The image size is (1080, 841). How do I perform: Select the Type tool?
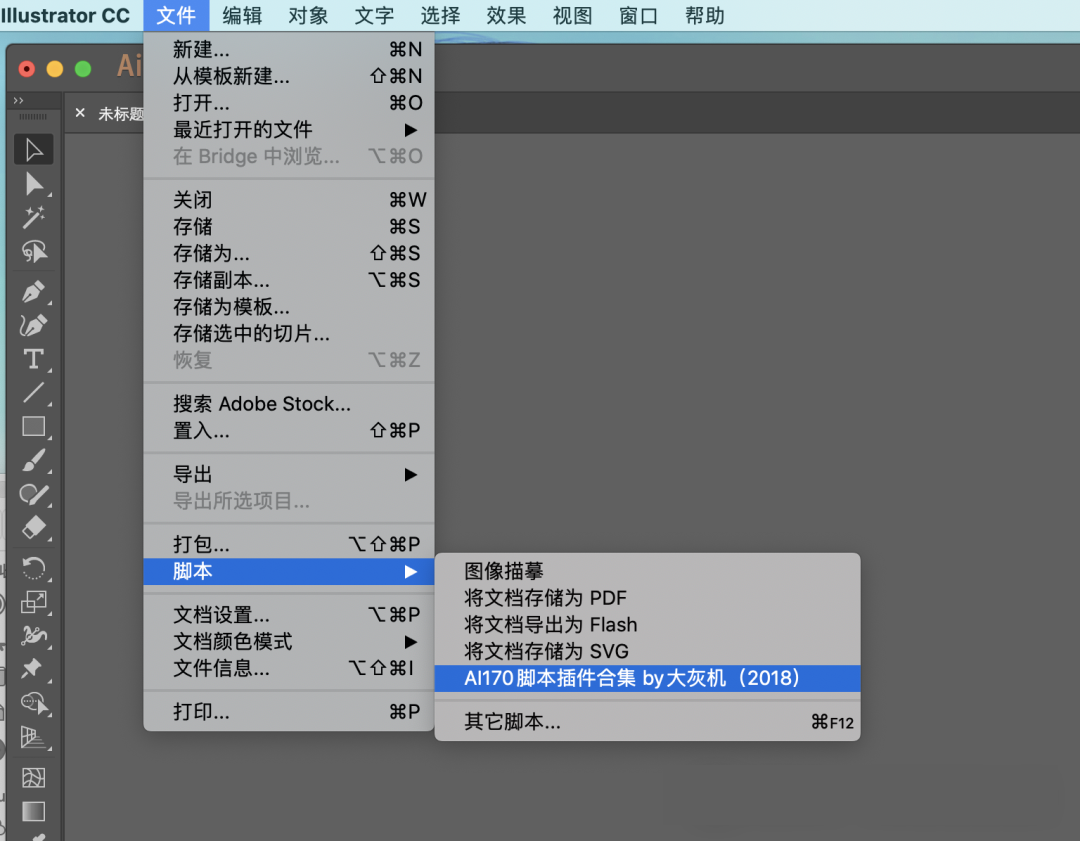33,359
